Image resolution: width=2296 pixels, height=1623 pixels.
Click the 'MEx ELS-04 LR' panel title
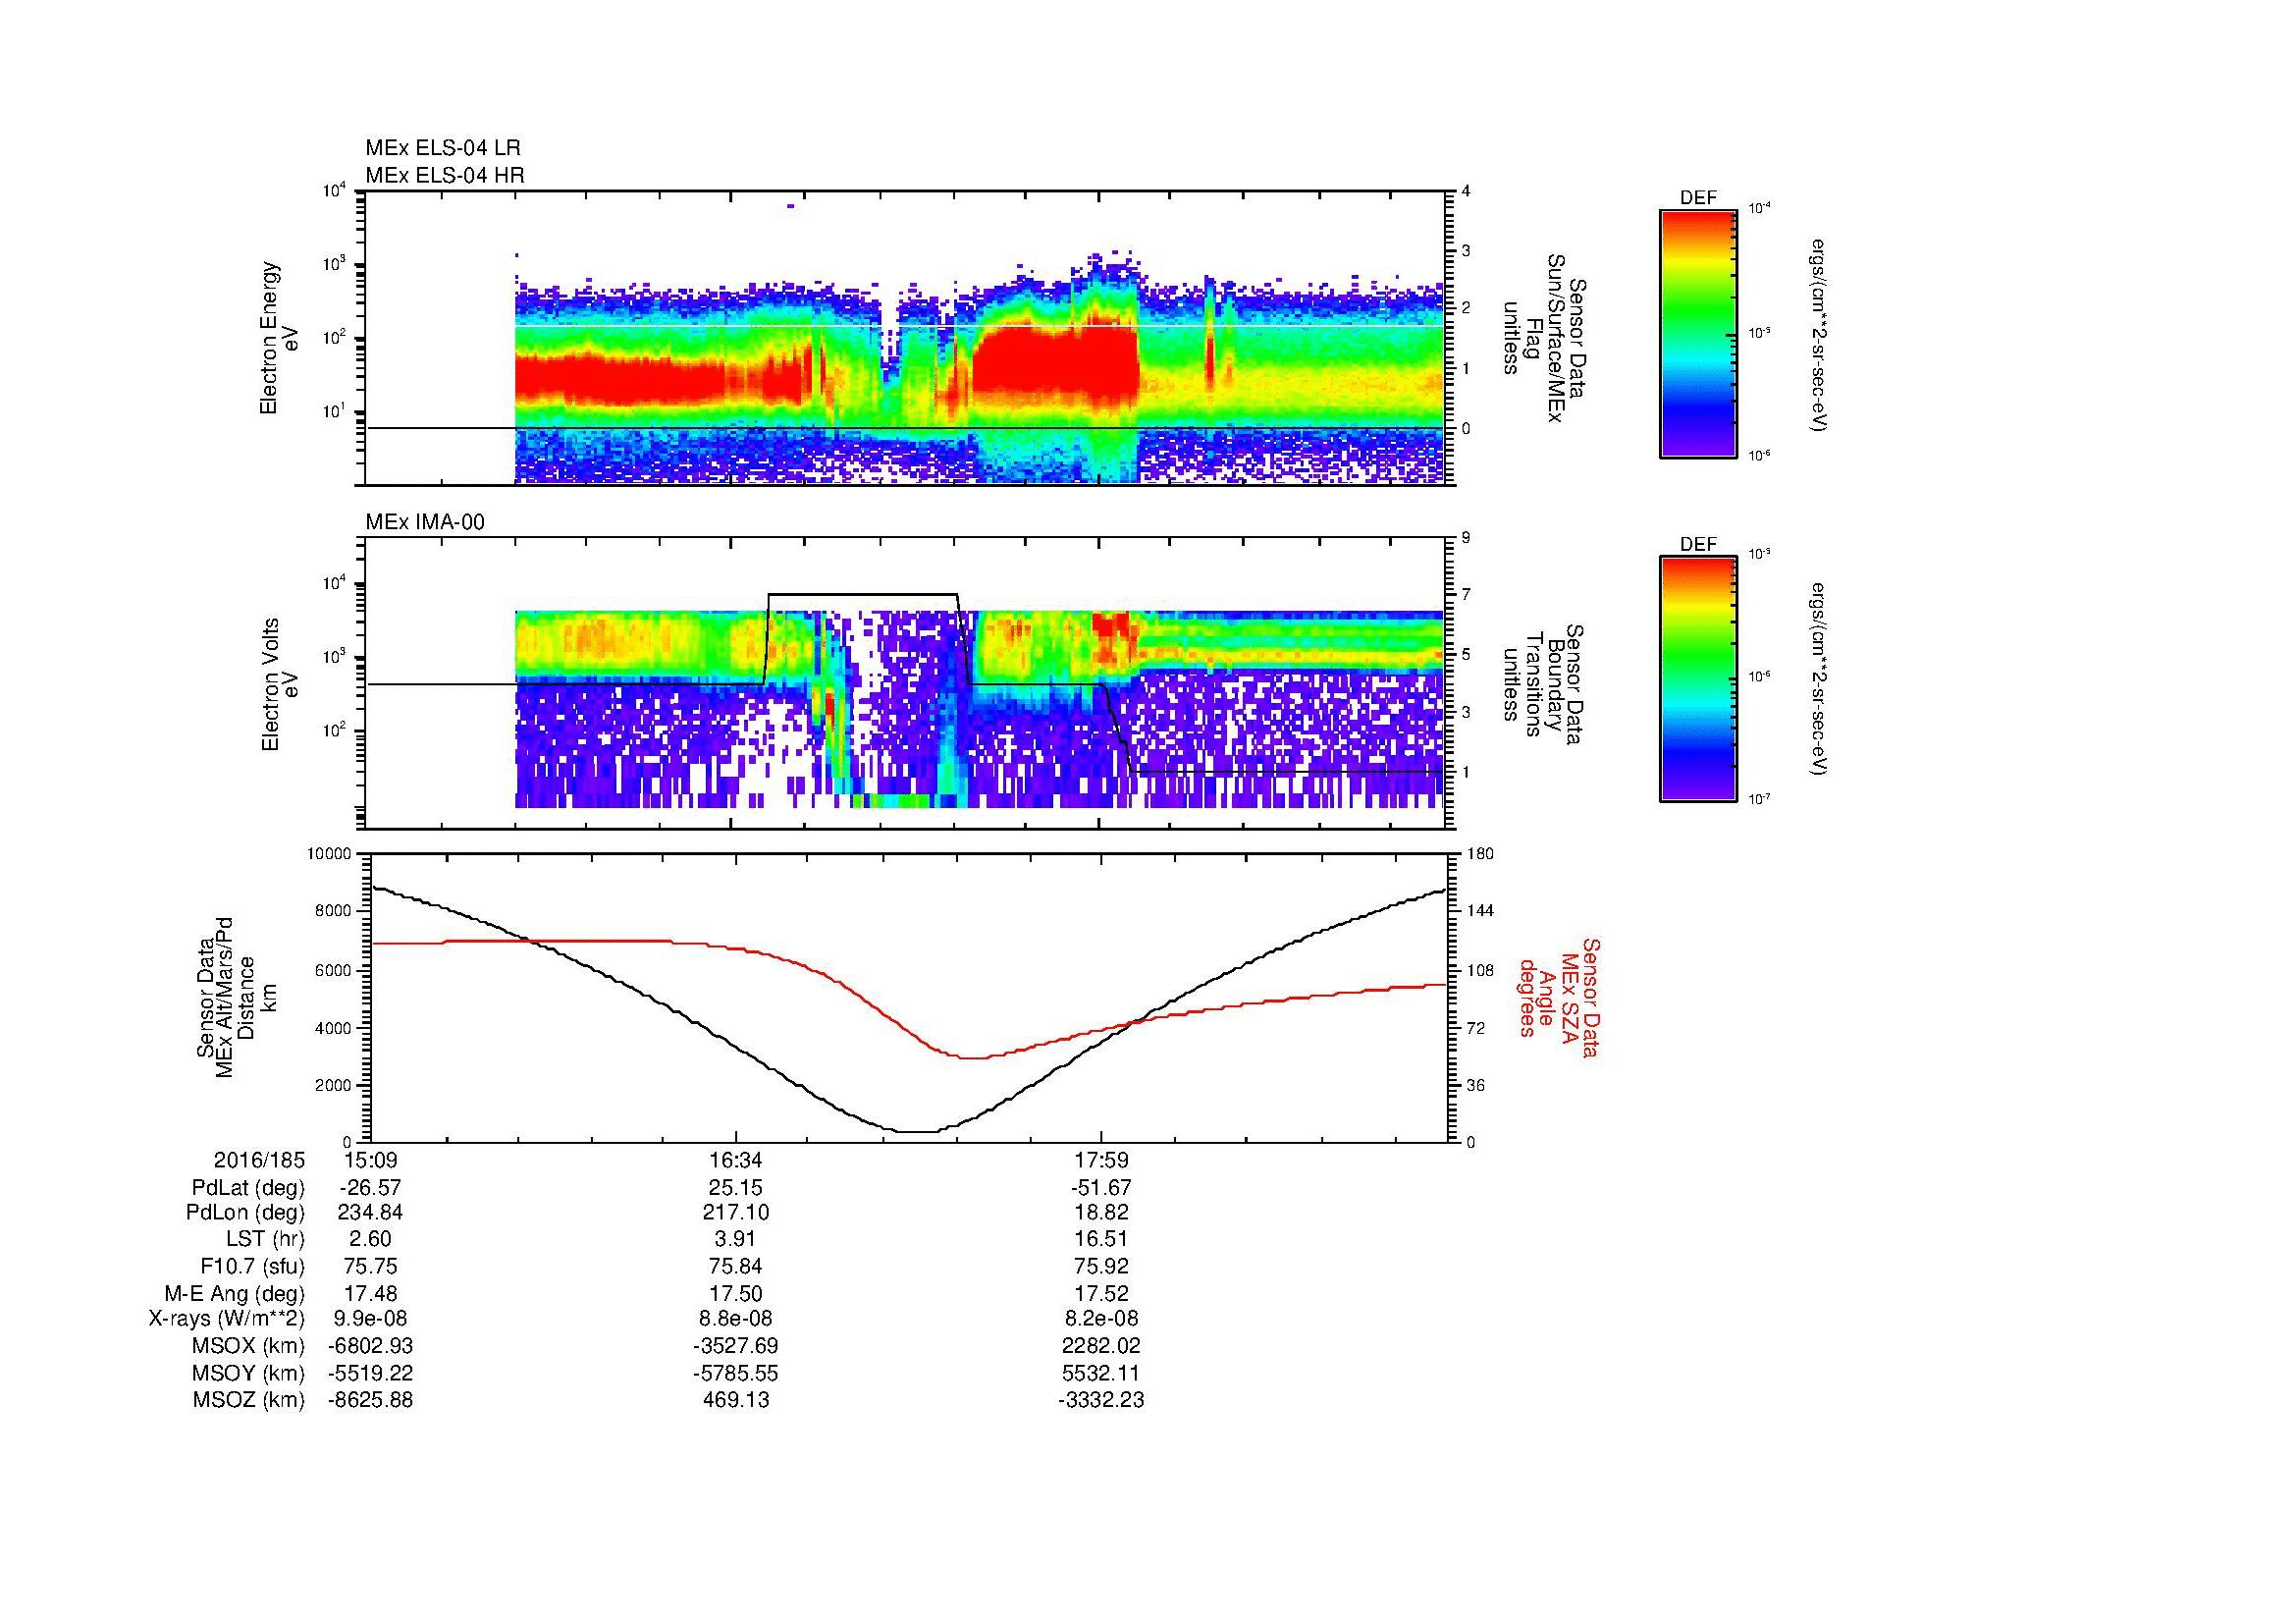coord(443,148)
